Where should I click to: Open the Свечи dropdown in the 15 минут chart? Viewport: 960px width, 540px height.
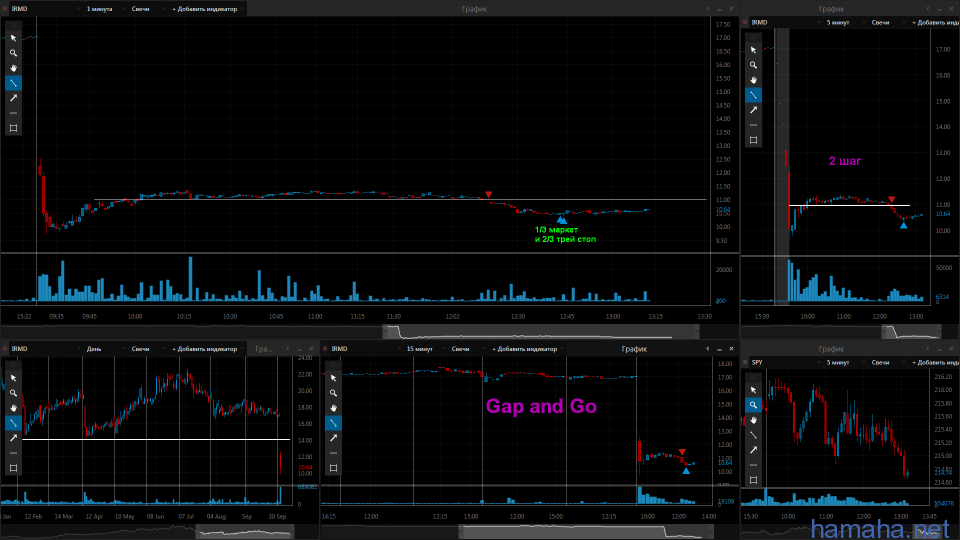pos(467,349)
